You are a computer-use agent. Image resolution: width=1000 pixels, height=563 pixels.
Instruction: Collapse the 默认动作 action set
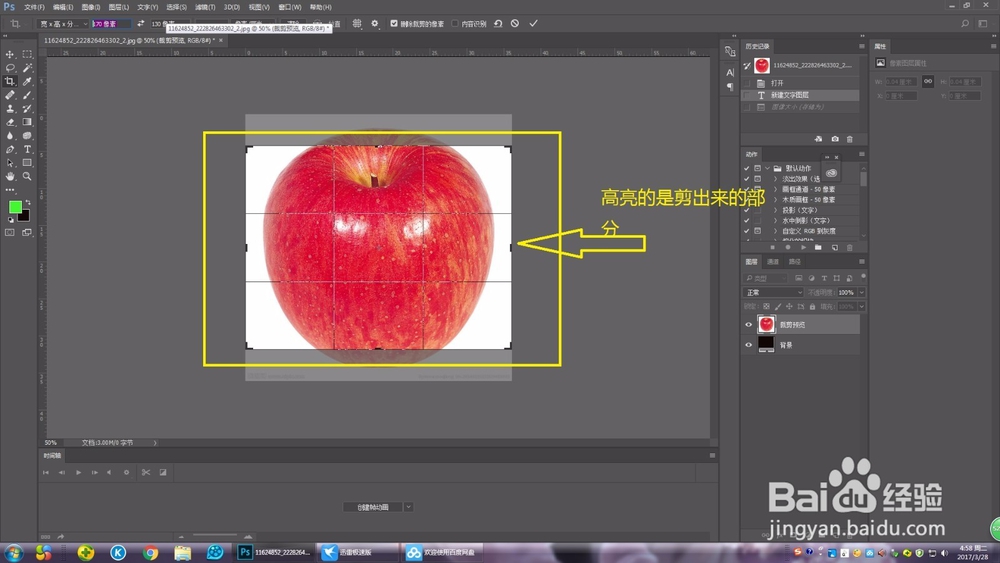[768, 168]
